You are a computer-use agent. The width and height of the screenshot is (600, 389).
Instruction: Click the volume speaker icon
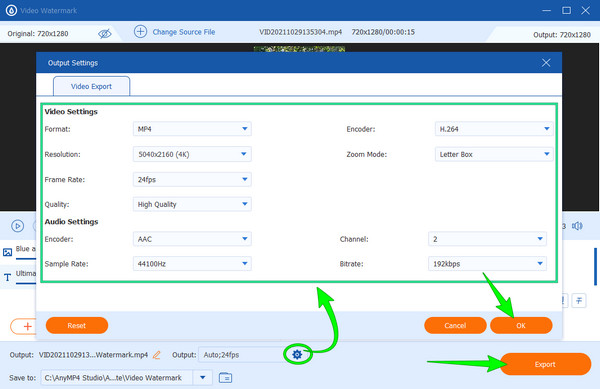click(x=577, y=226)
